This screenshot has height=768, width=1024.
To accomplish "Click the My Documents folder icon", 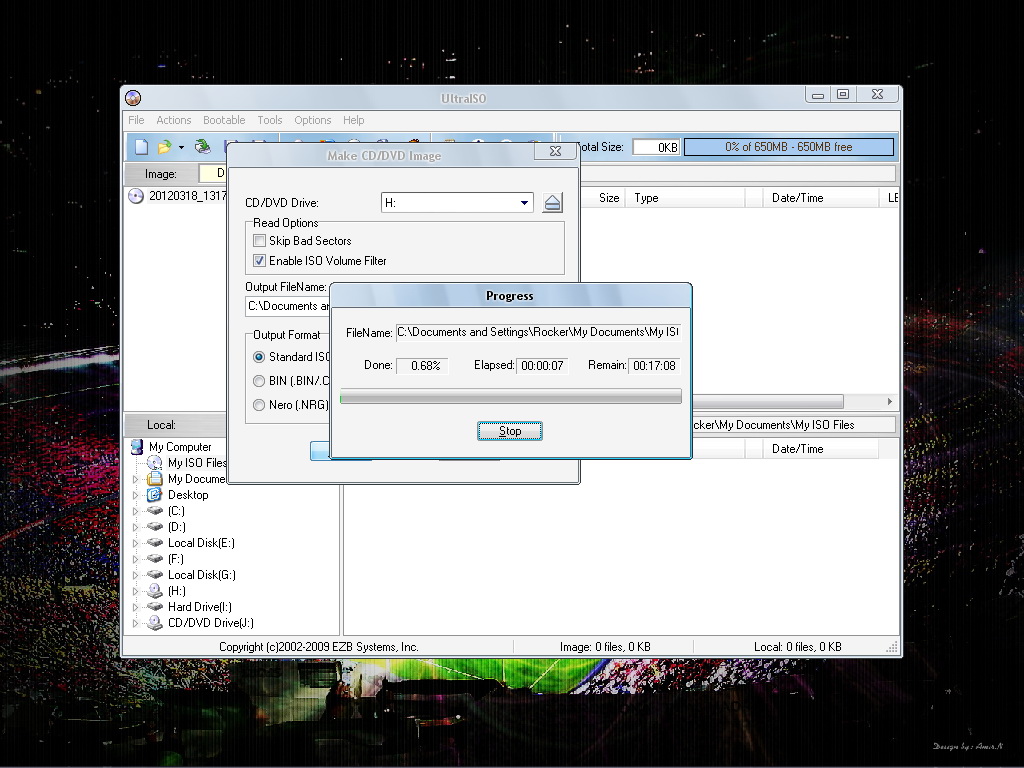I will click(x=155, y=479).
